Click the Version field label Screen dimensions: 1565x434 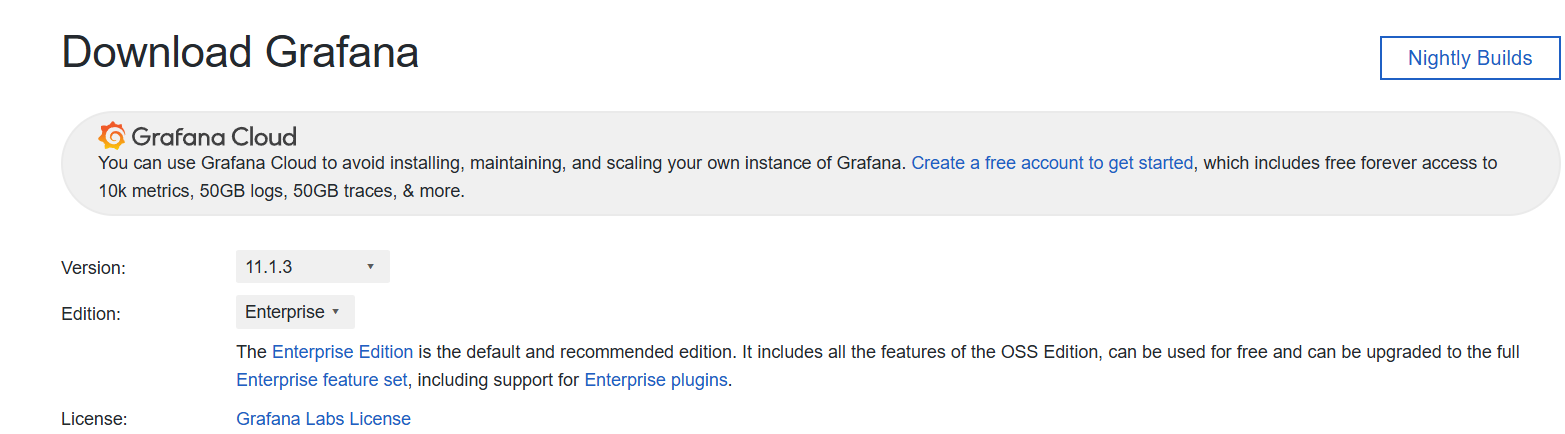[93, 268]
